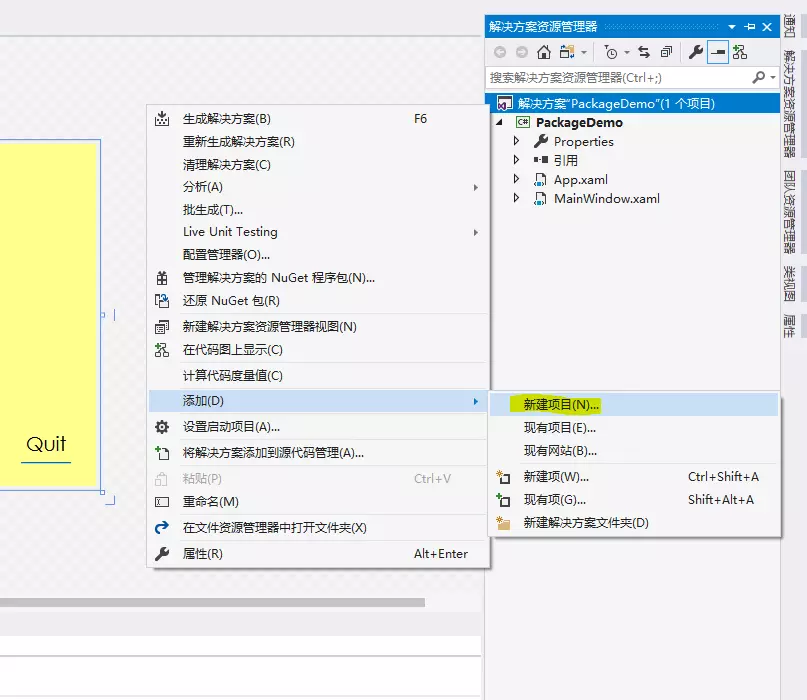807x700 pixels.
Task: Select the App.xaml file
Action: (x=581, y=180)
